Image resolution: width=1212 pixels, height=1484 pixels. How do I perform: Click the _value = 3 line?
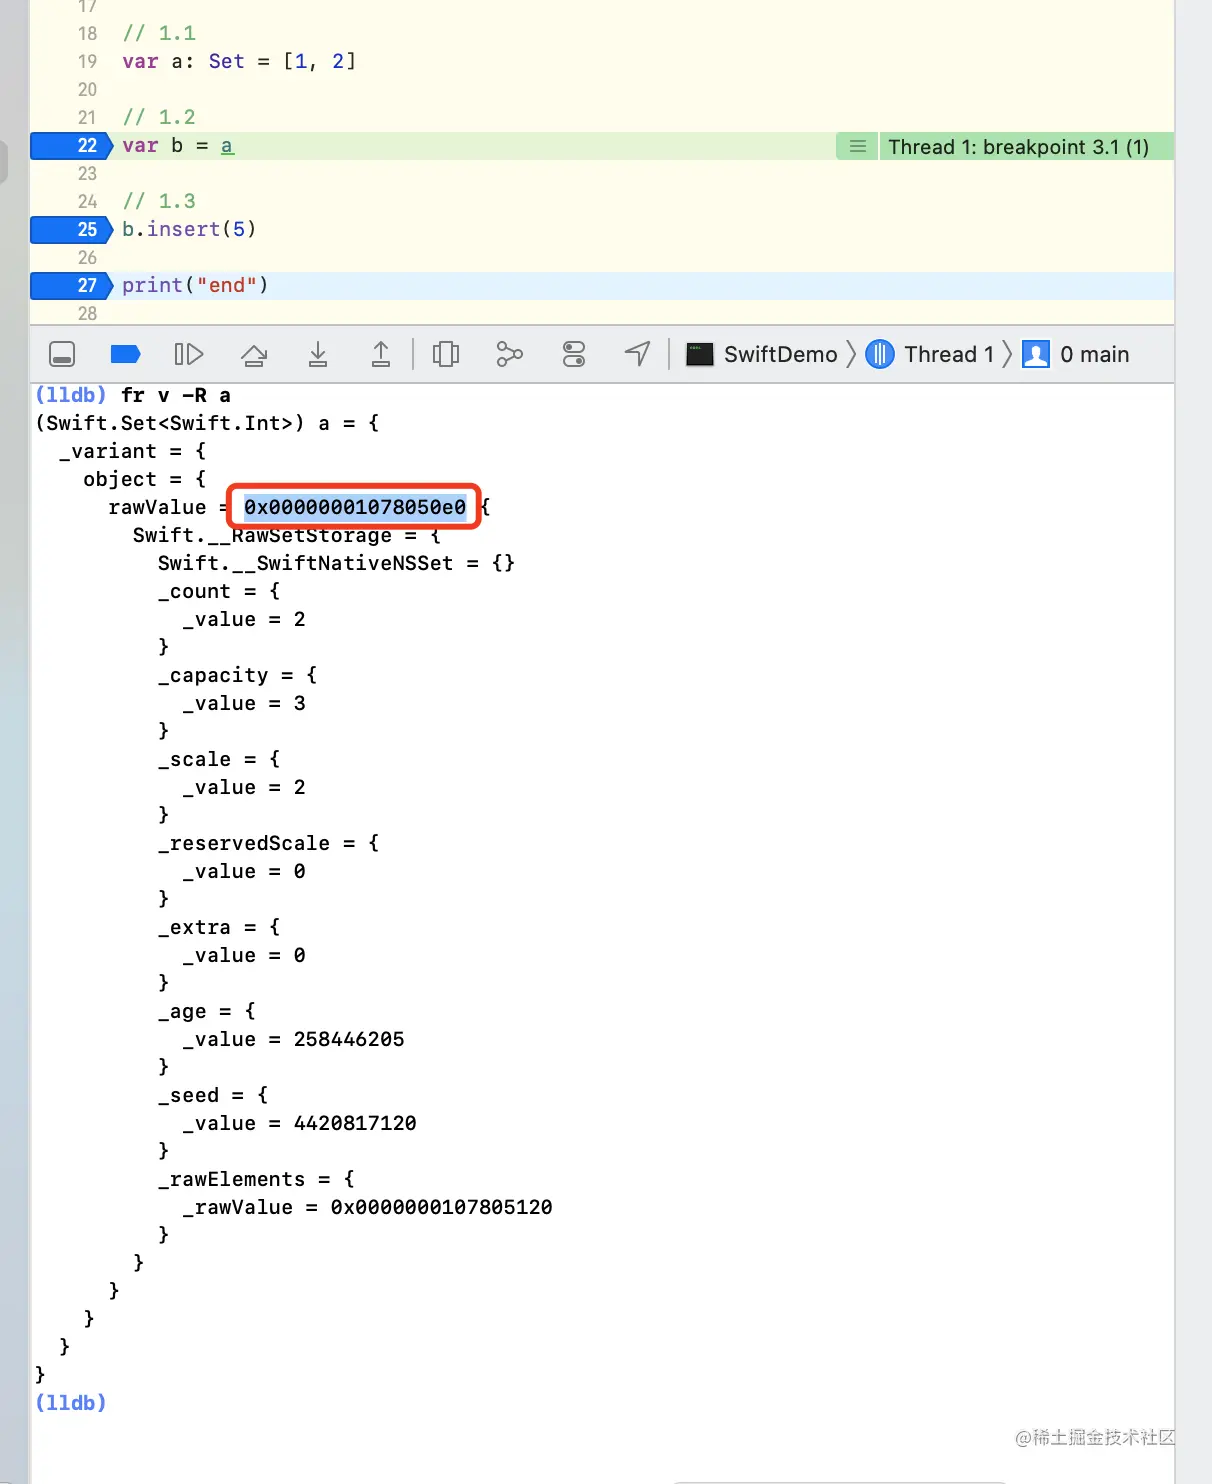244,703
